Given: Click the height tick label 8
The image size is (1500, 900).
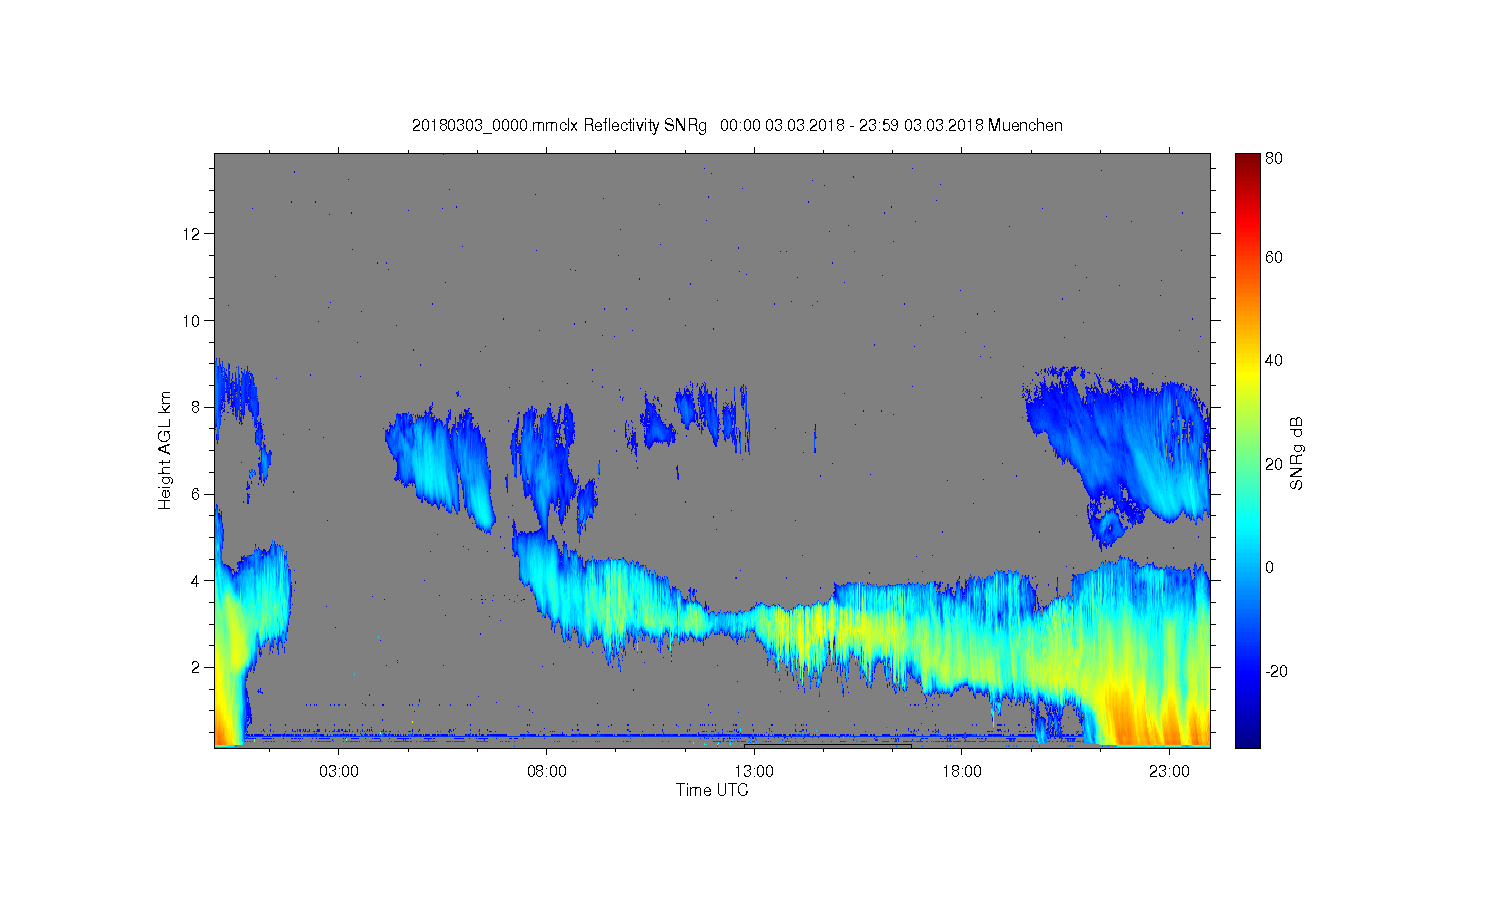Looking at the screenshot, I should click(x=196, y=407).
